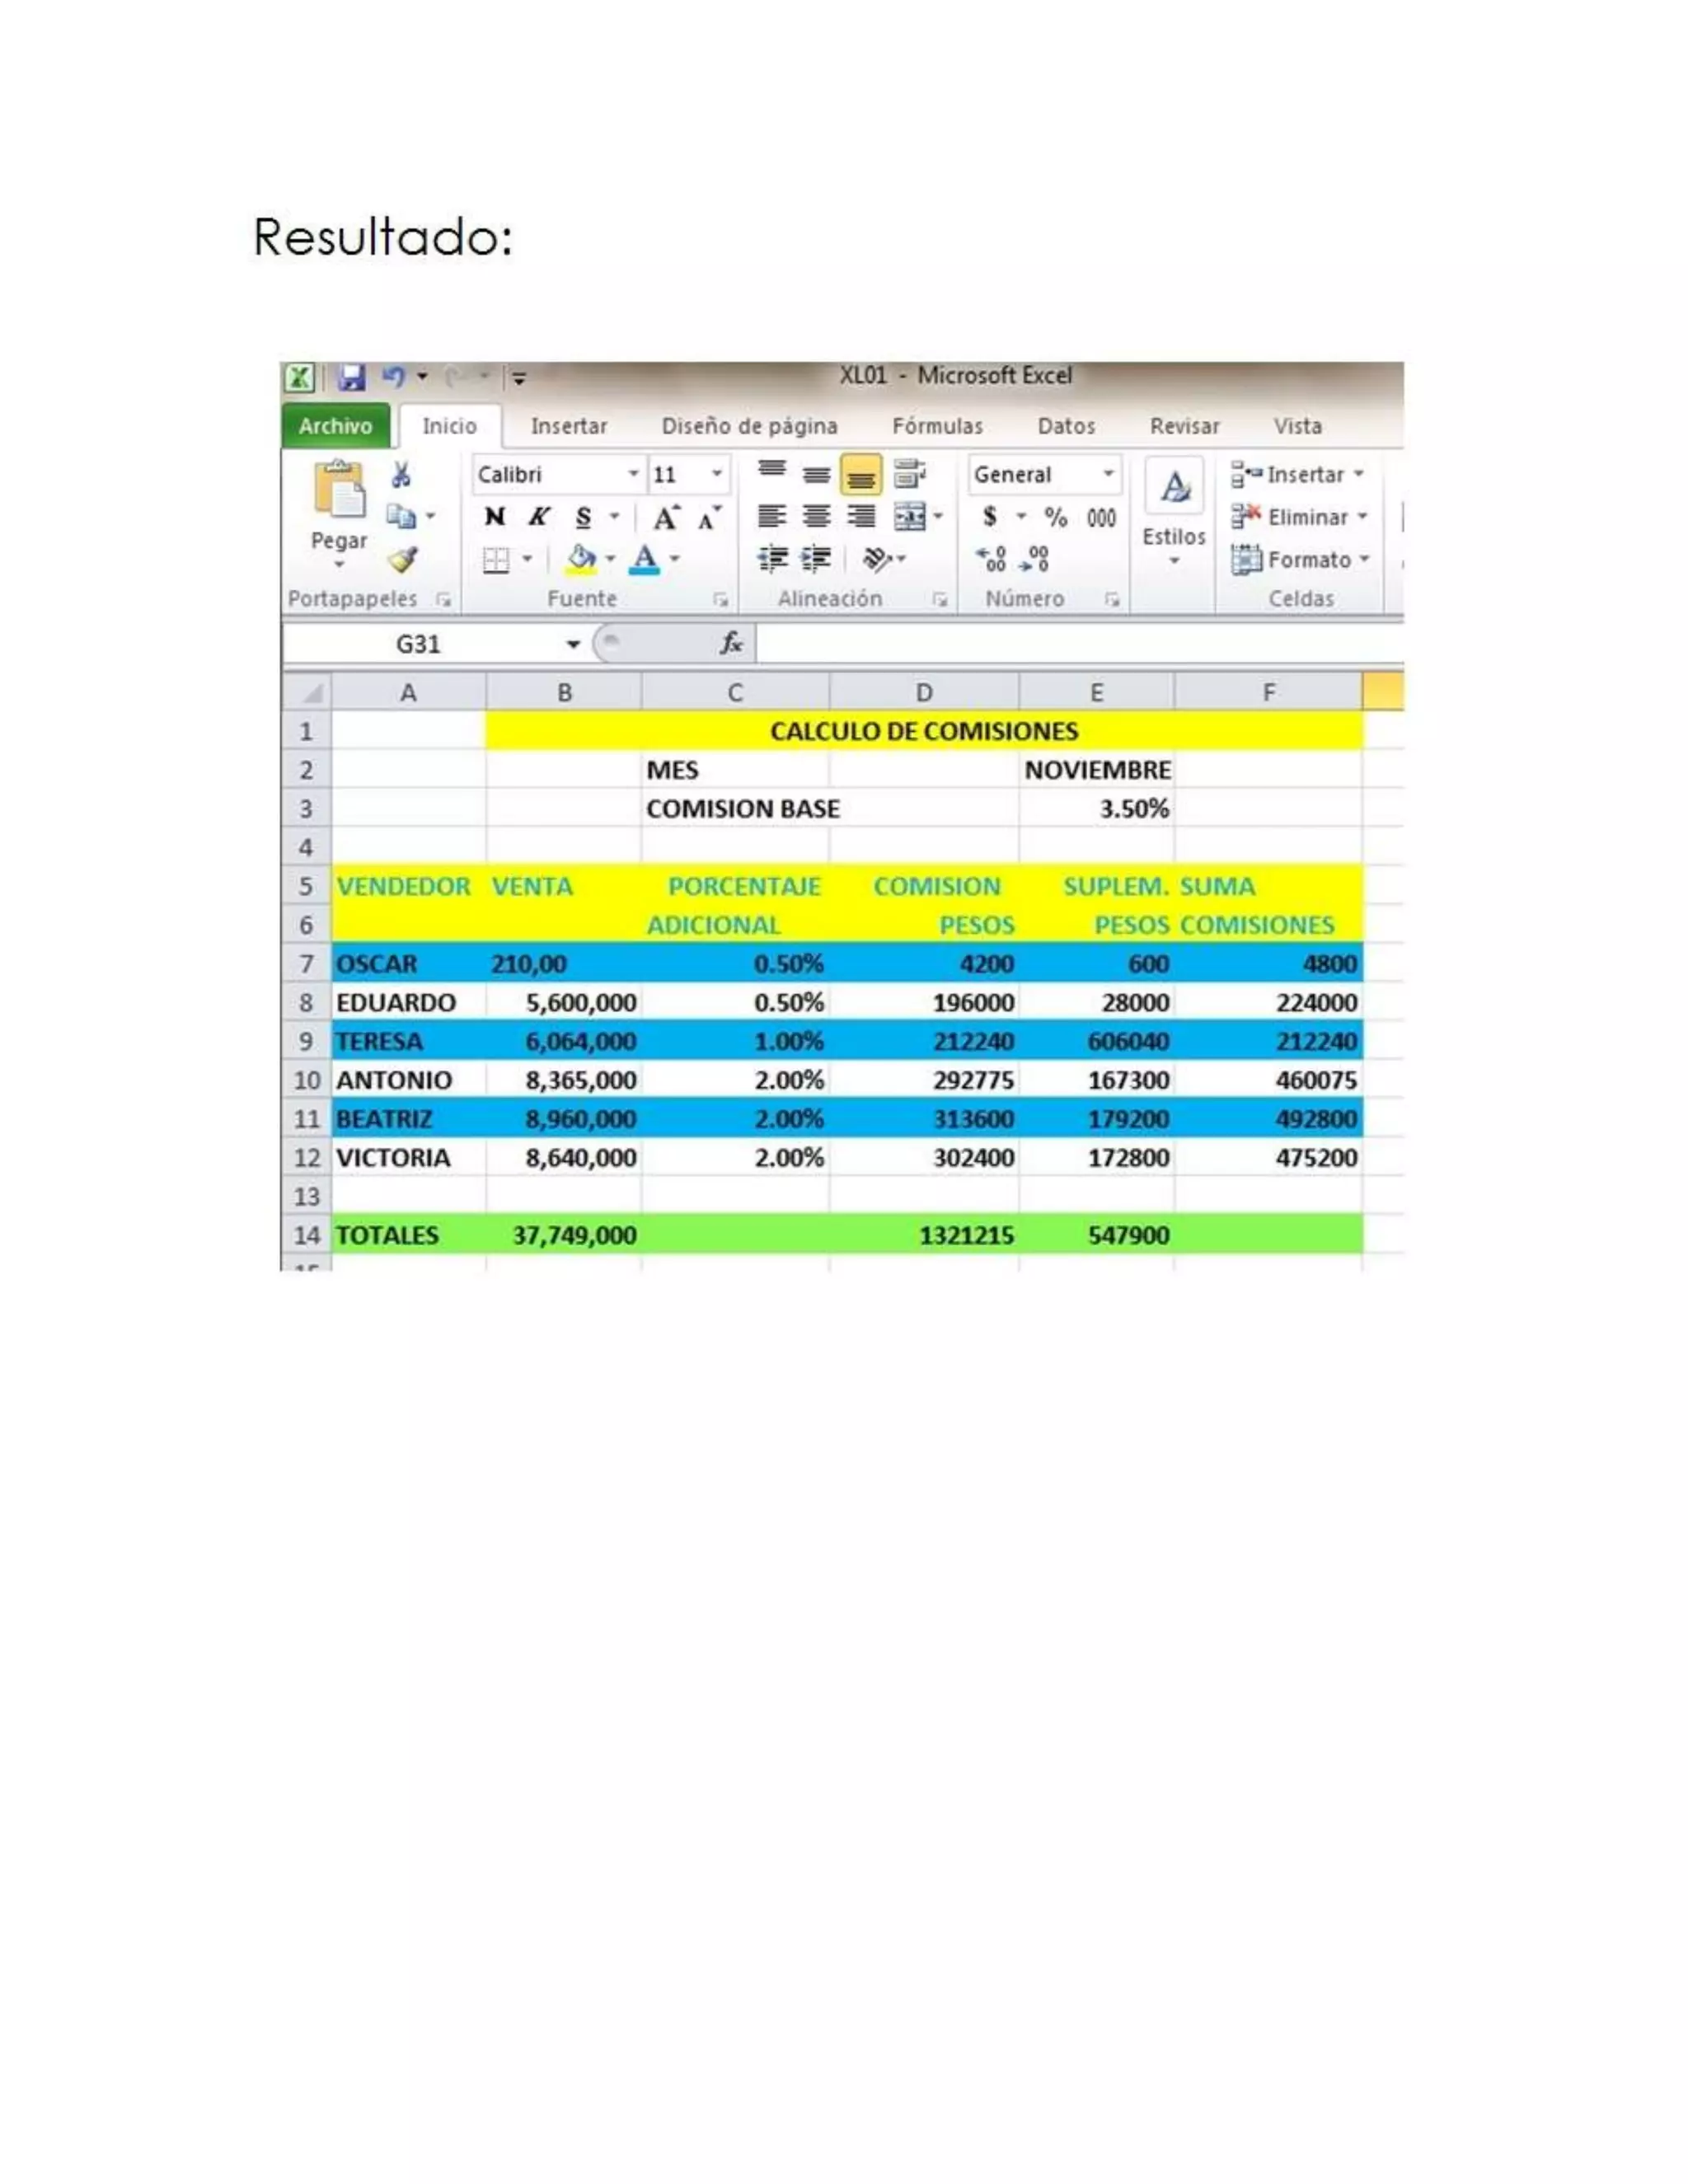The image size is (1688, 2184).
Task: Select column C header
Action: 735,692
